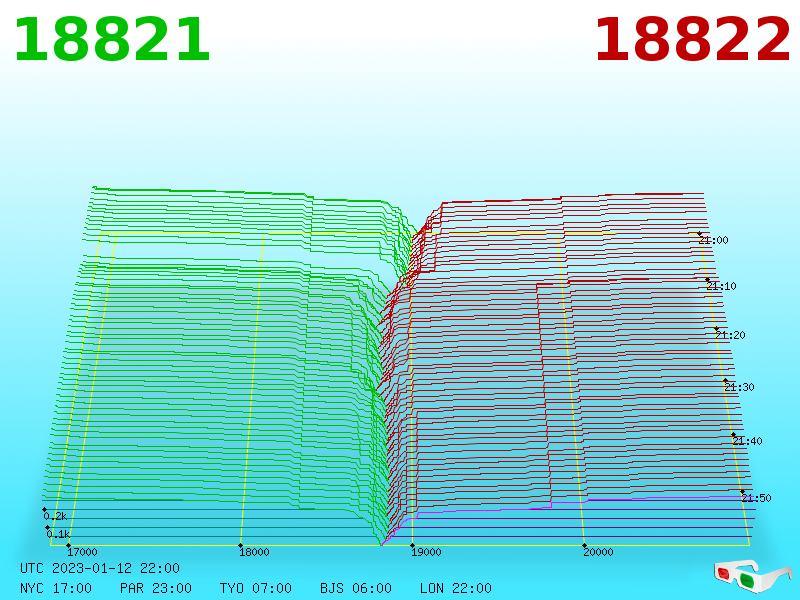Select the 17000 price axis label
This screenshot has width=800, height=600.
[x=82, y=552]
